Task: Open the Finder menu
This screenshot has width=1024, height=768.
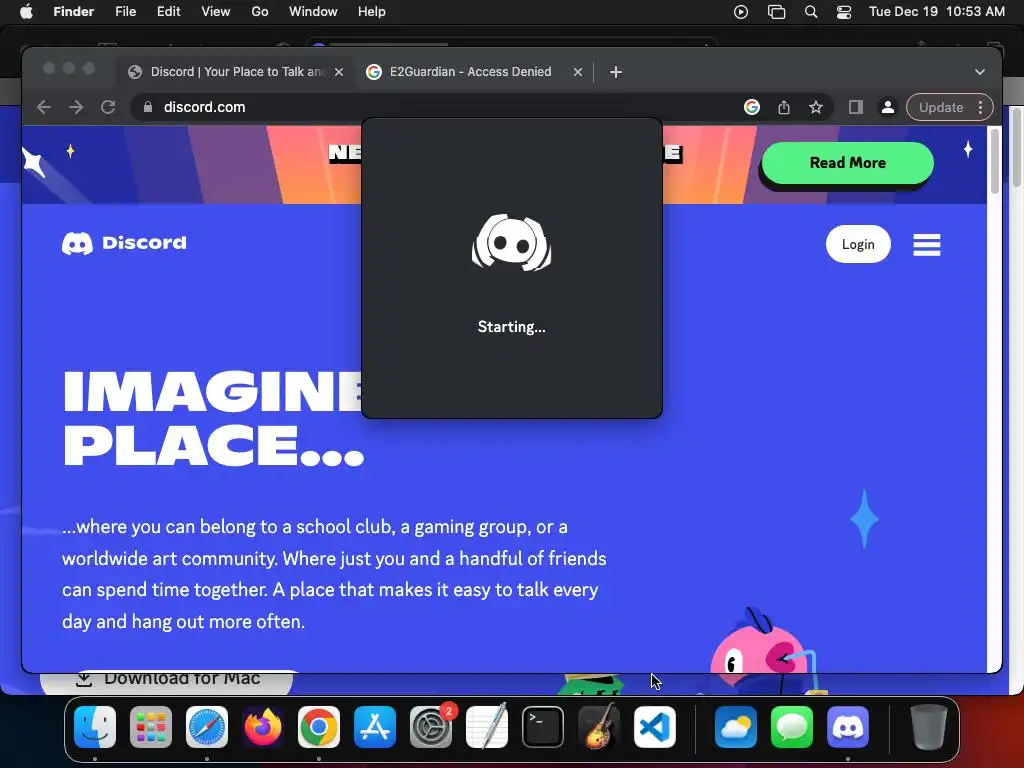Action: point(73,12)
